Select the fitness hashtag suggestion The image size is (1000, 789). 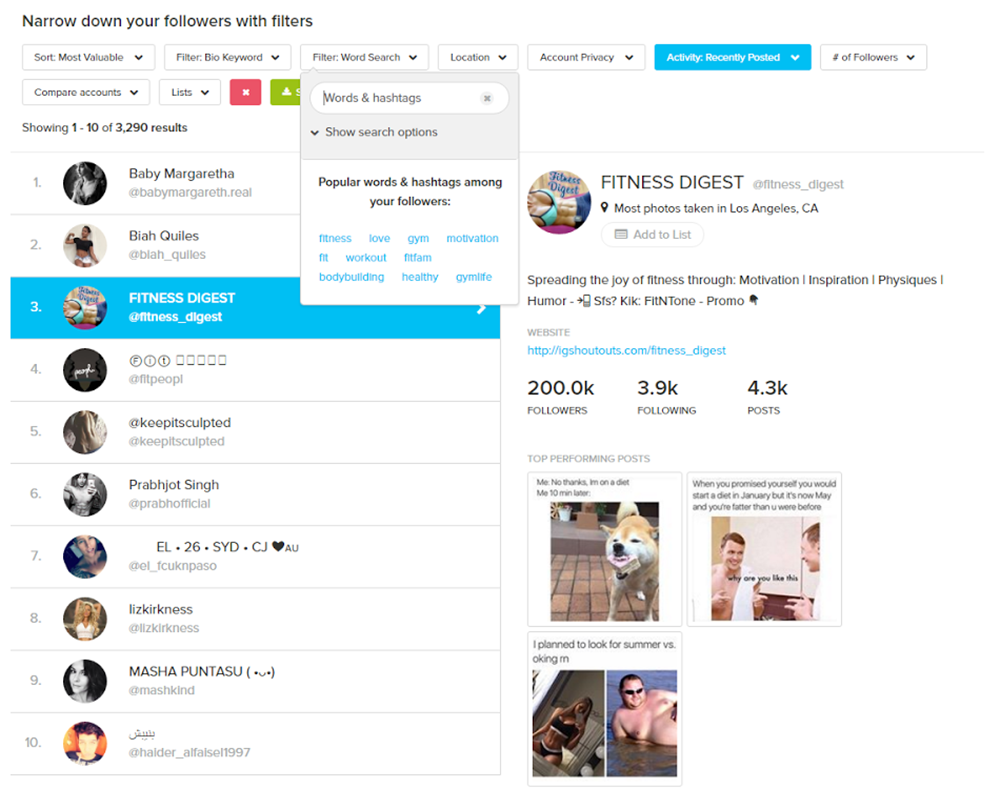click(335, 238)
